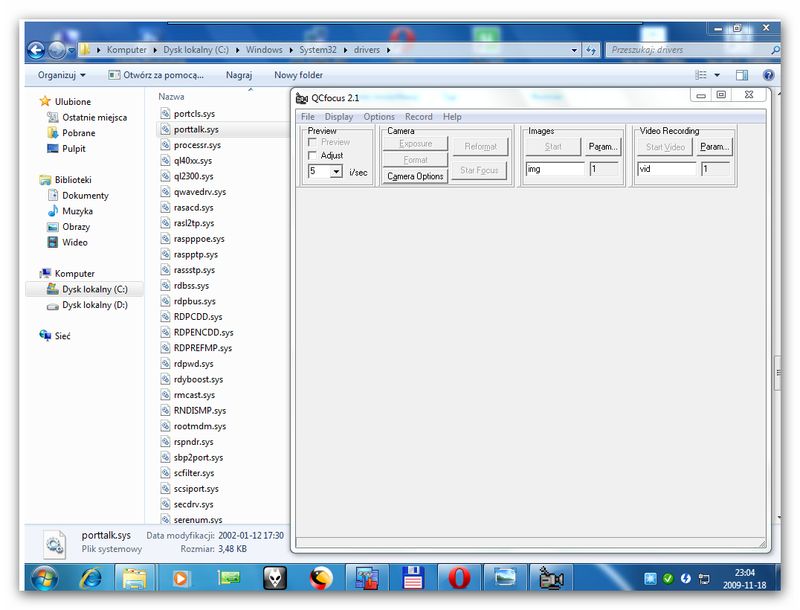The image size is (800, 610).
Task: Expand the breadcrumb arrow after Komputer
Action: 155,50
